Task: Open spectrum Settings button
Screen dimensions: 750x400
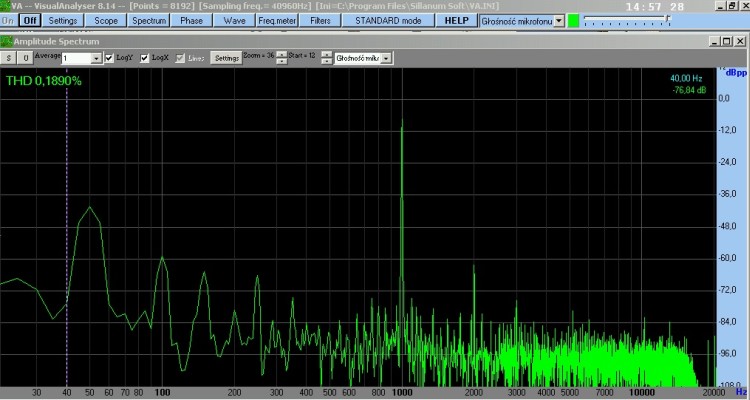Action: pyautogui.click(x=227, y=58)
